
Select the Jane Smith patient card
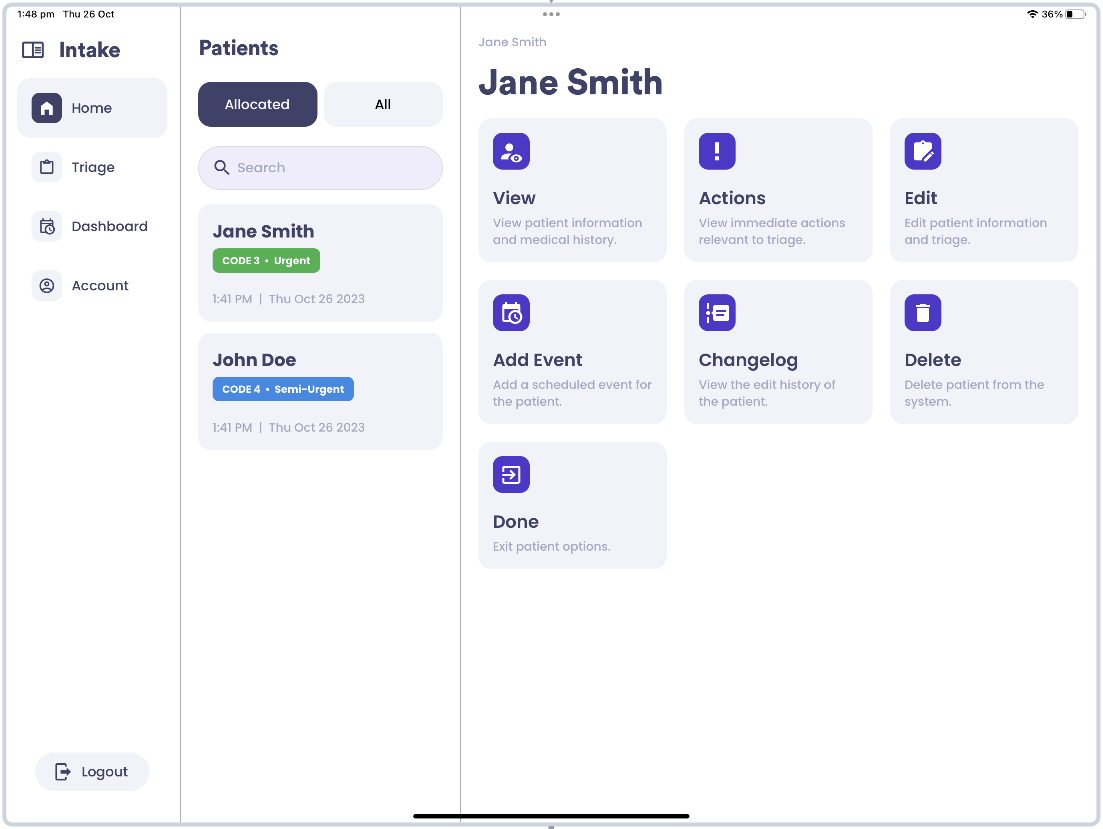320,262
